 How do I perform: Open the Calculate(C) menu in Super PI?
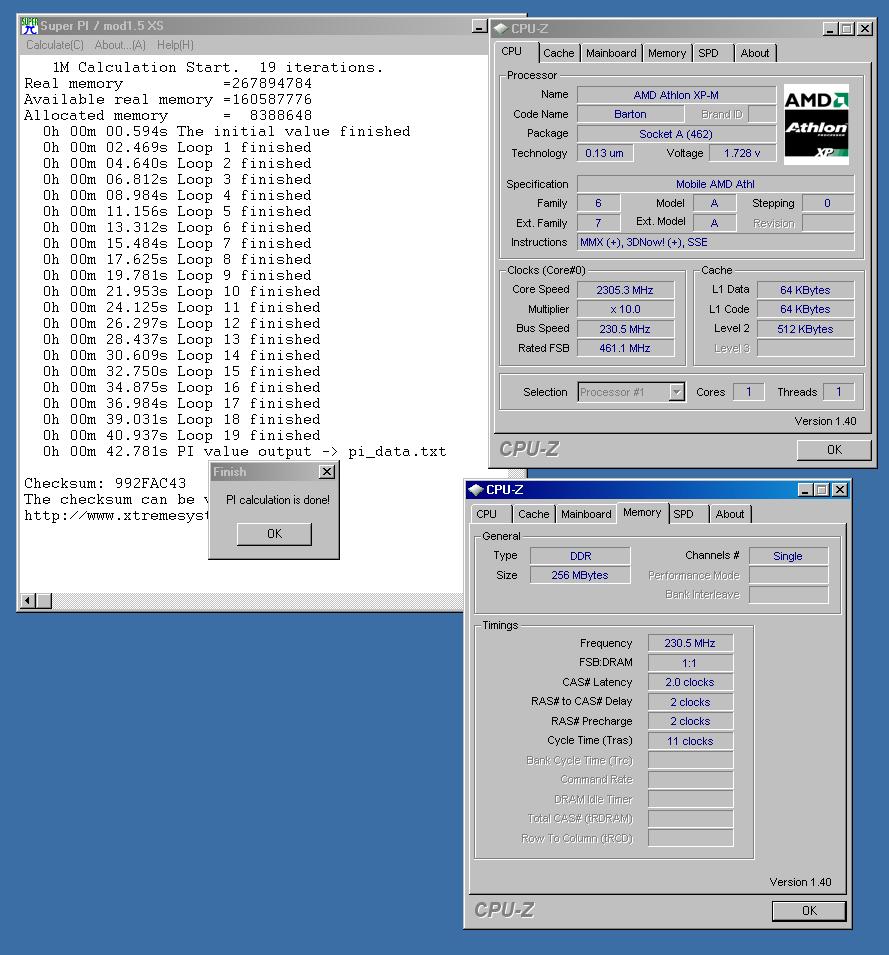(x=55, y=45)
